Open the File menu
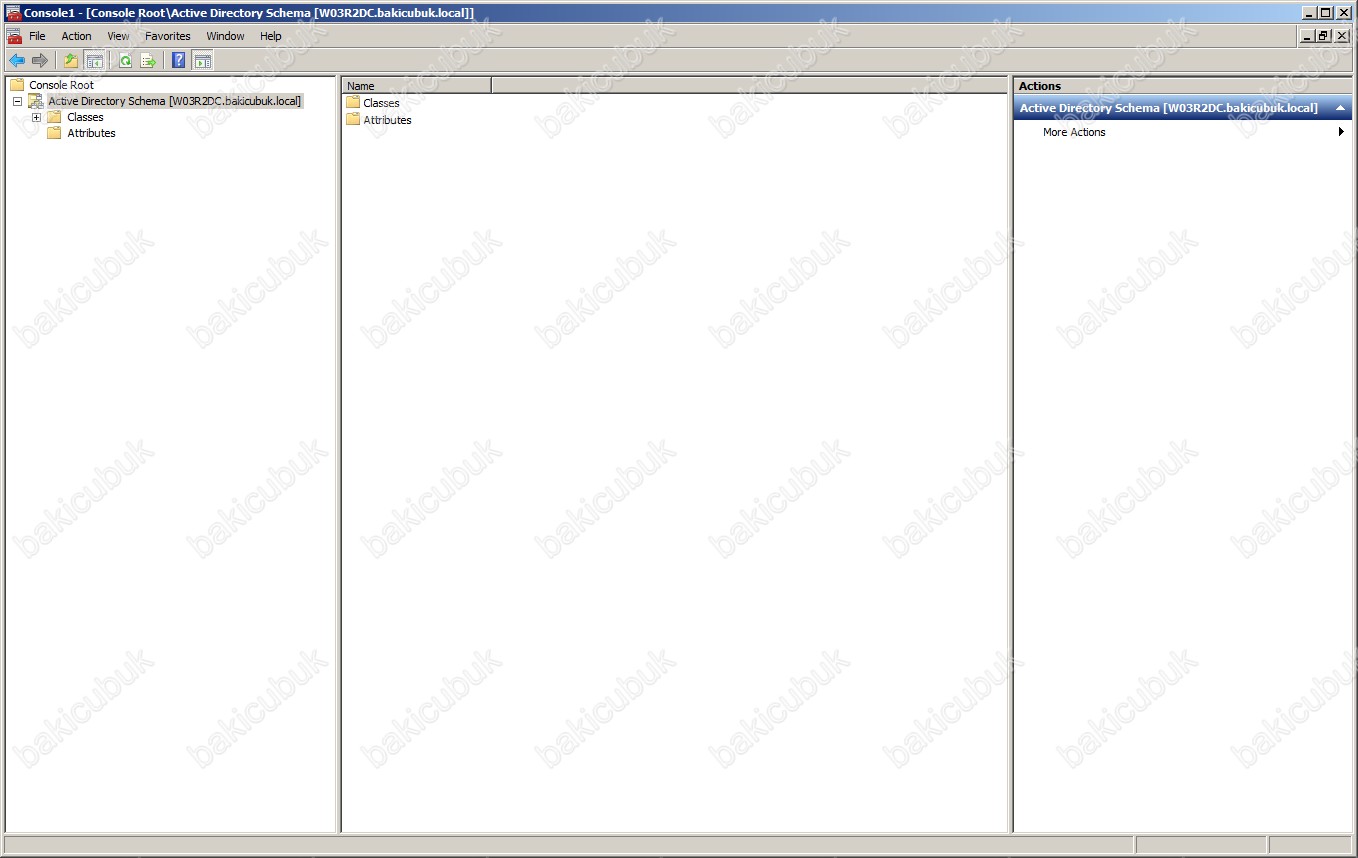 pos(37,36)
